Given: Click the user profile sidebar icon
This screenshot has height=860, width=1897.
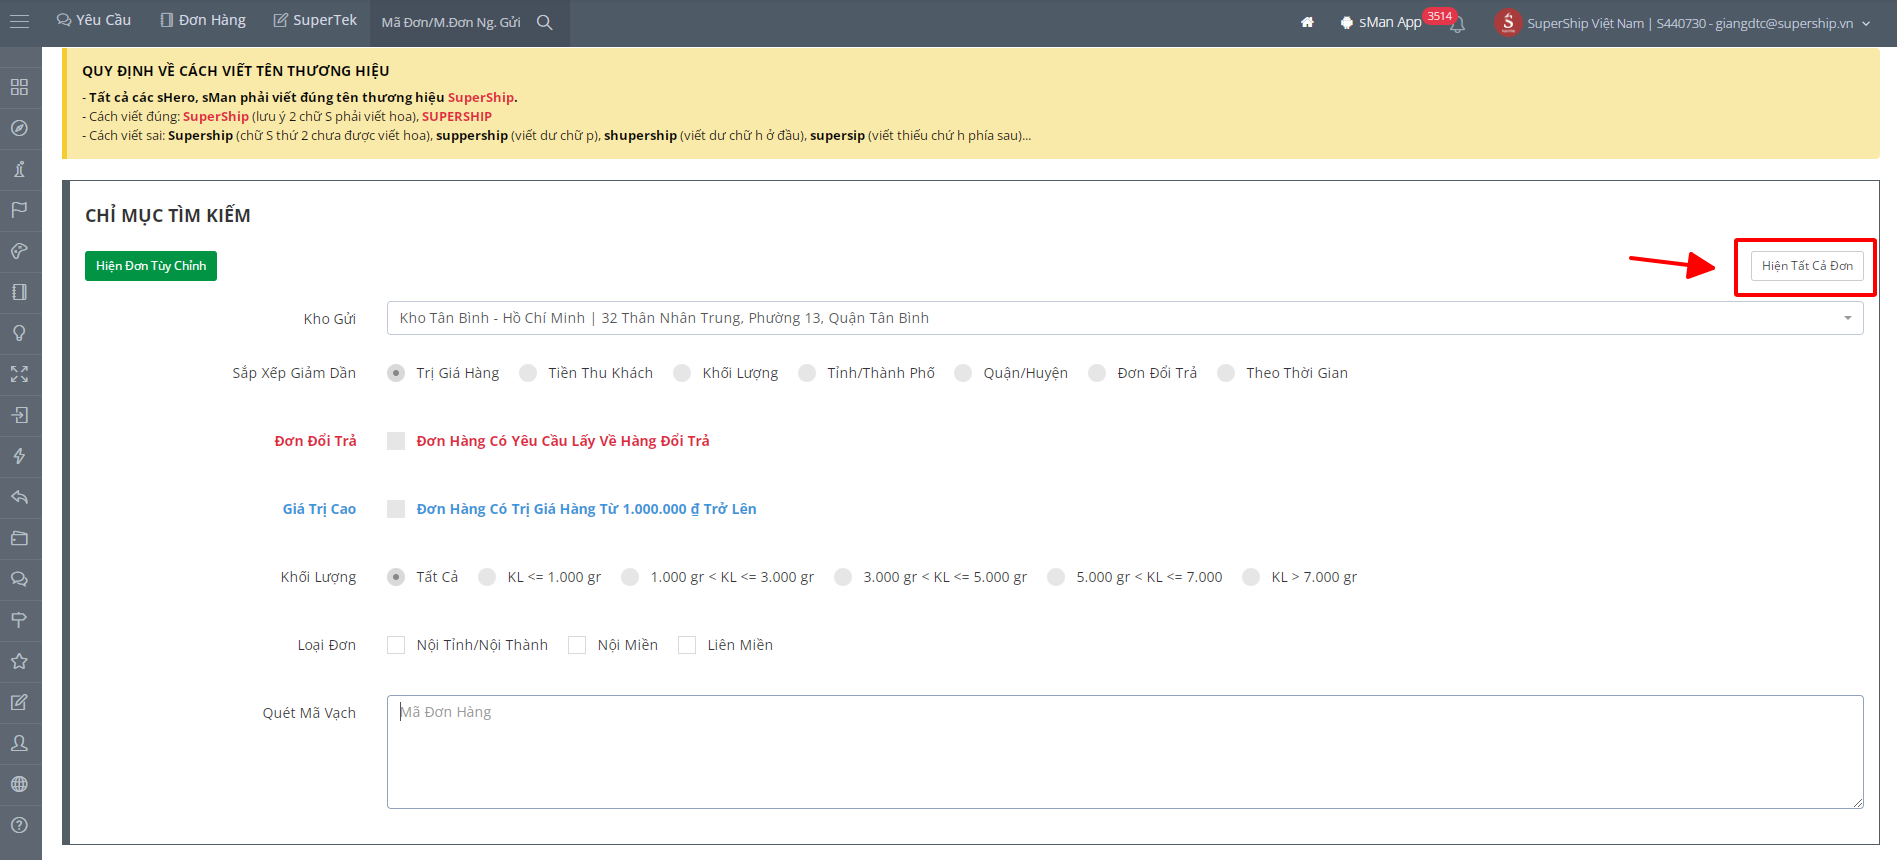Looking at the screenshot, I should click(19, 743).
